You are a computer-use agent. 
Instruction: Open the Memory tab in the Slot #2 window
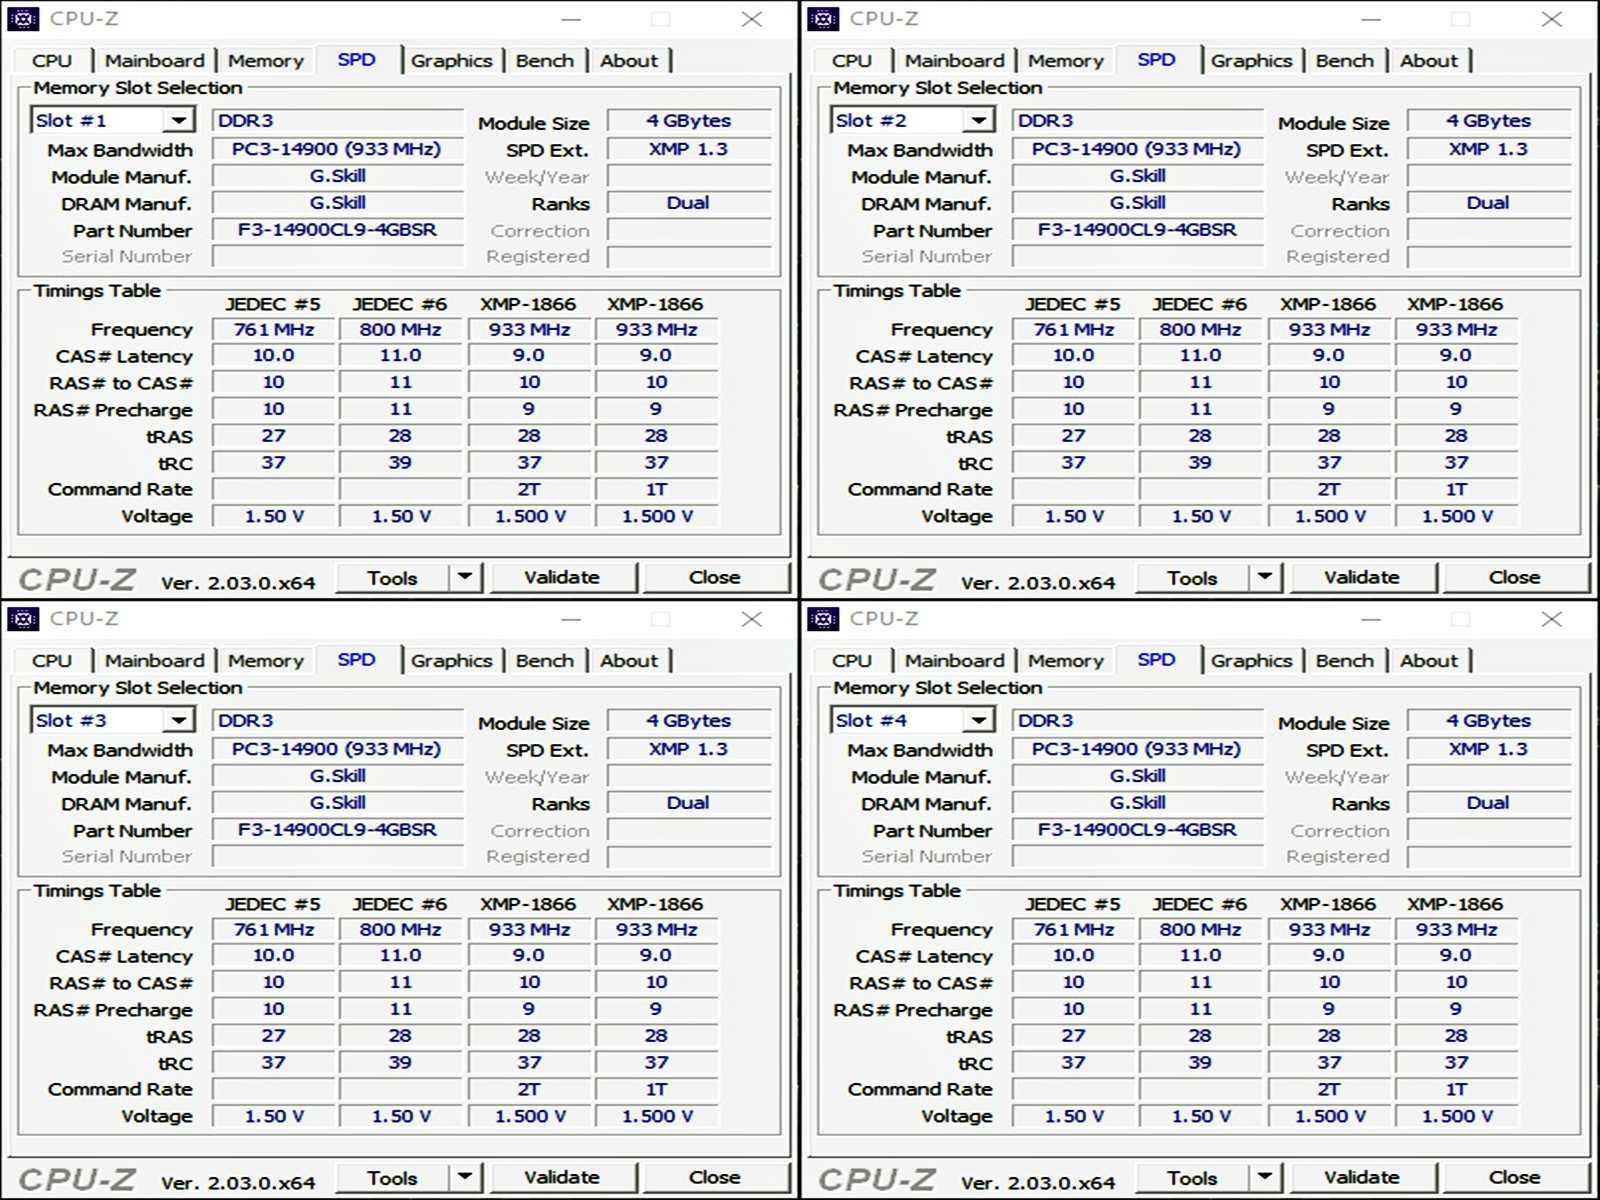pyautogui.click(x=1066, y=61)
